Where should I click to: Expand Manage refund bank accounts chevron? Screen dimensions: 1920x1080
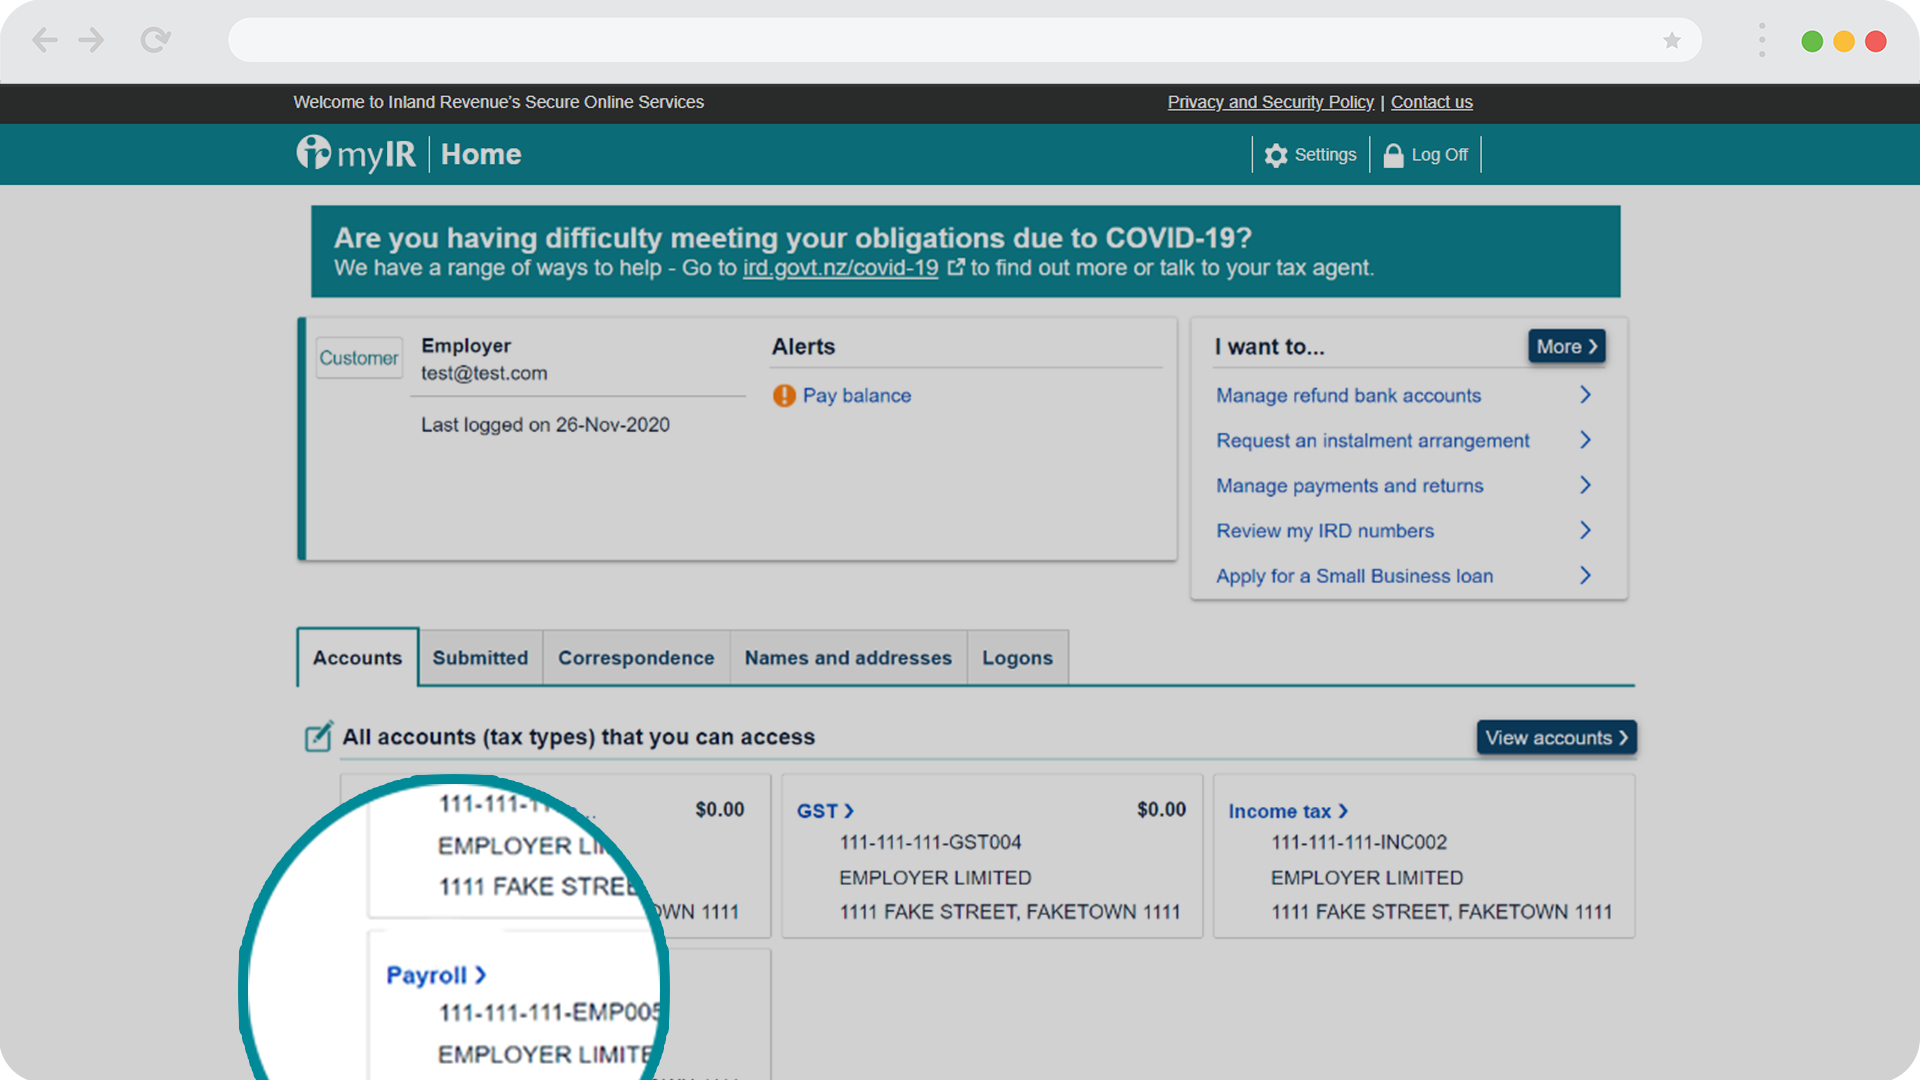point(1585,395)
